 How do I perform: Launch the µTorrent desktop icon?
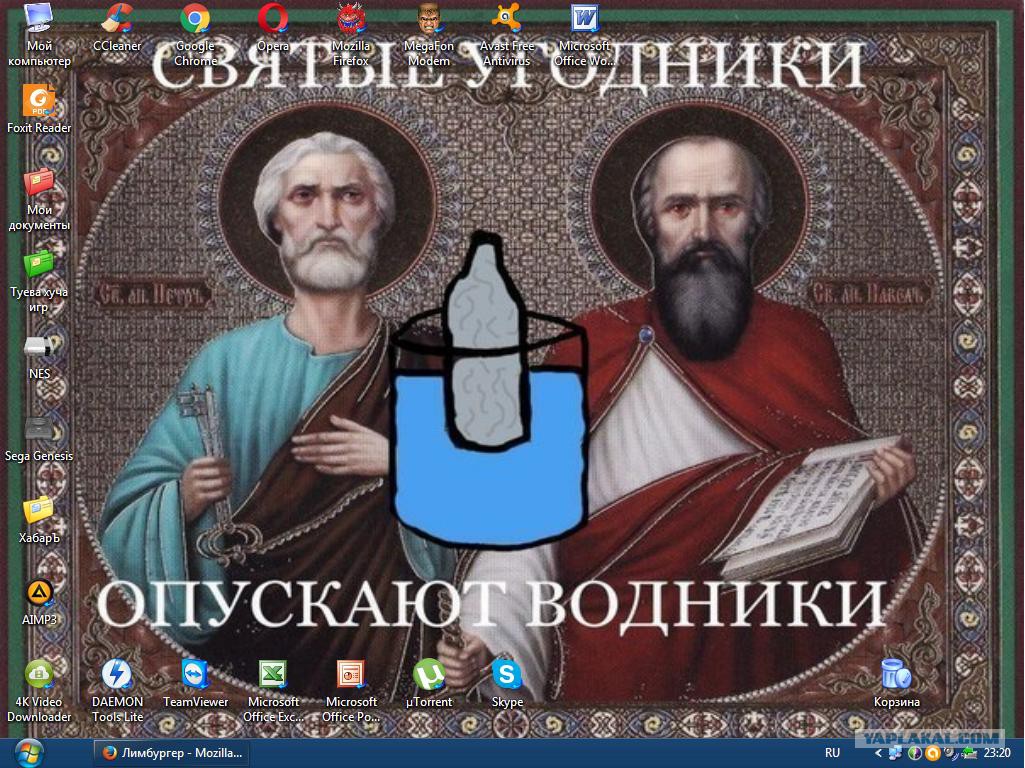[x=429, y=684]
